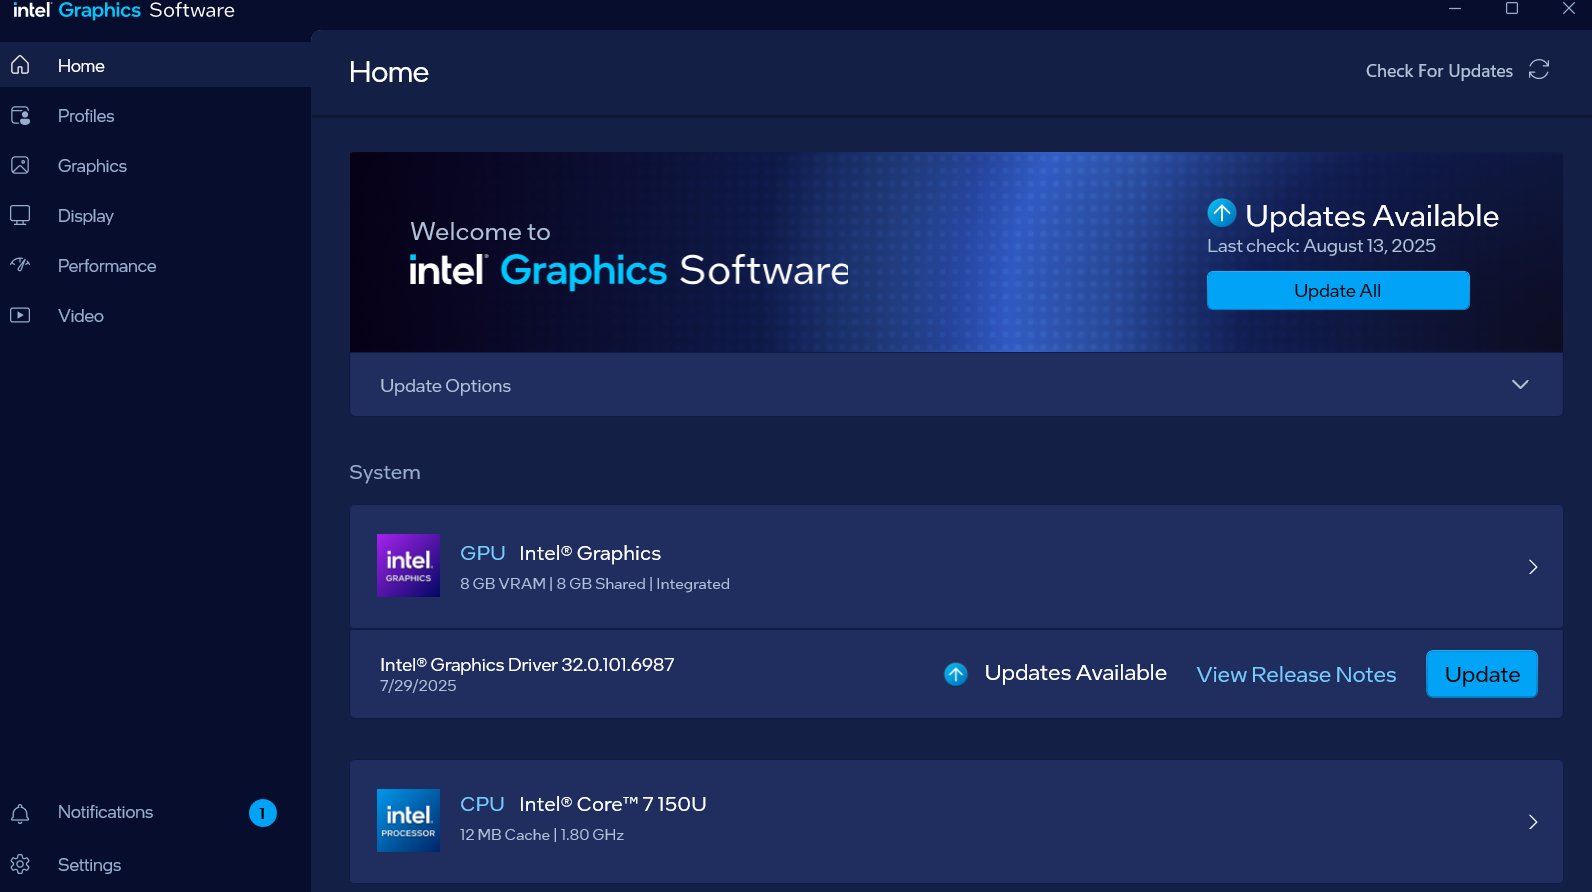Switch to the Display section
Viewport: 1592px width, 892px height.
155,215
